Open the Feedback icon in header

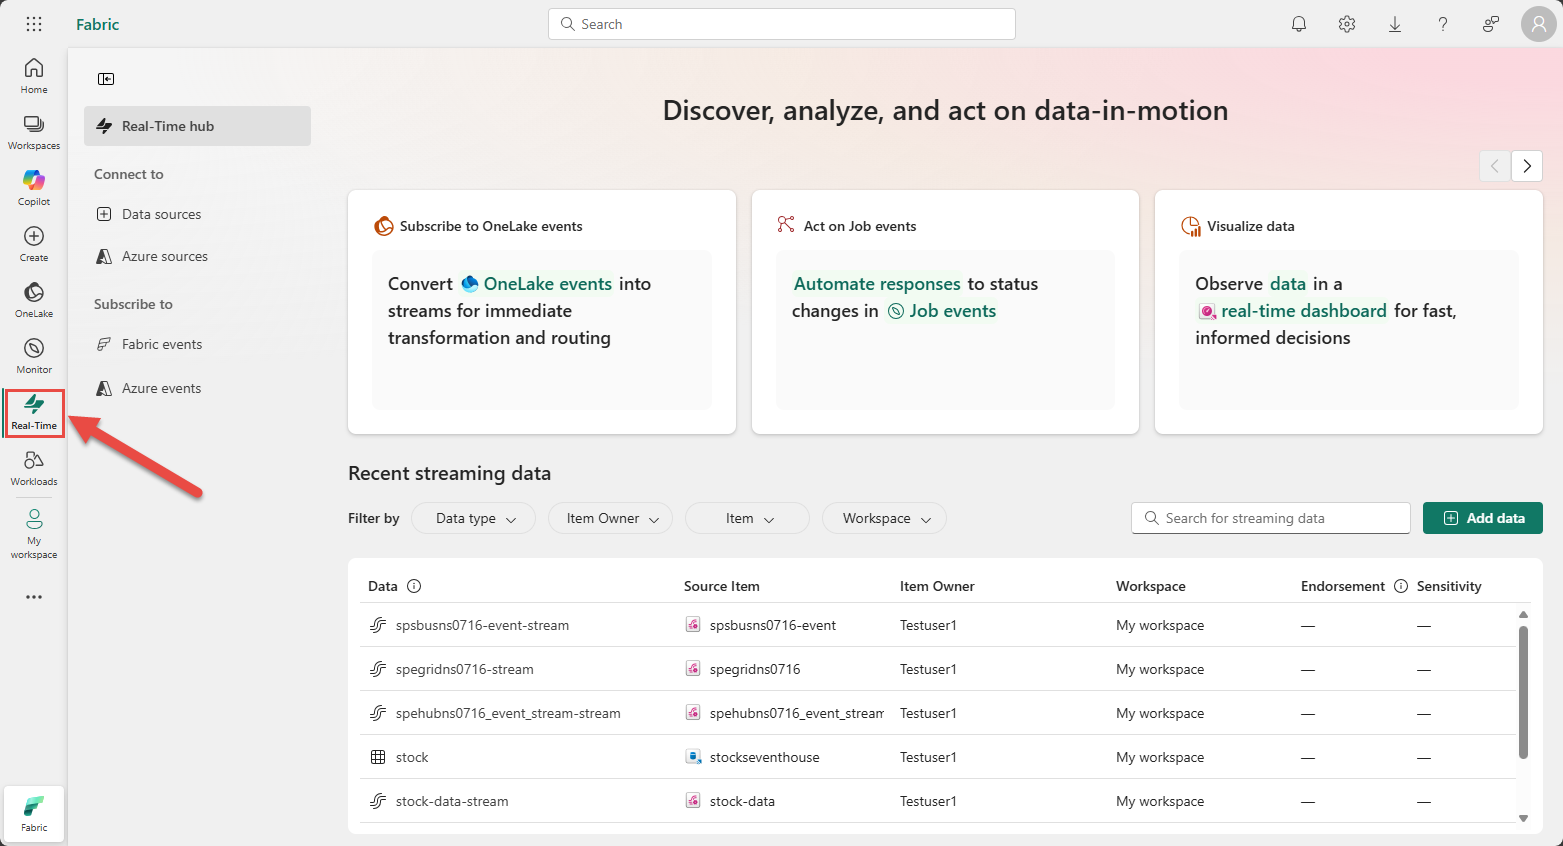click(1491, 24)
